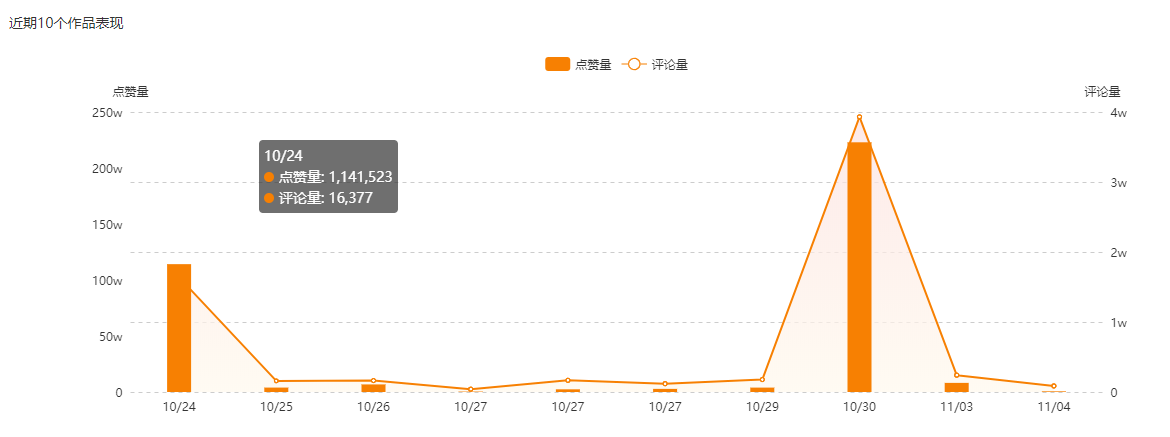Screen dimensions: 1170x437
Task: Toggle the 评论量 legend line series
Action: tap(654, 65)
